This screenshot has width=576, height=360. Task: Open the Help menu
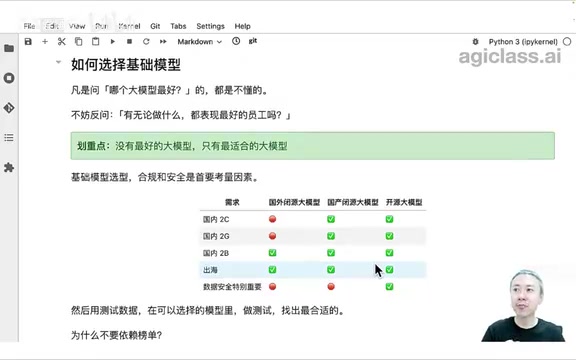tap(242, 26)
